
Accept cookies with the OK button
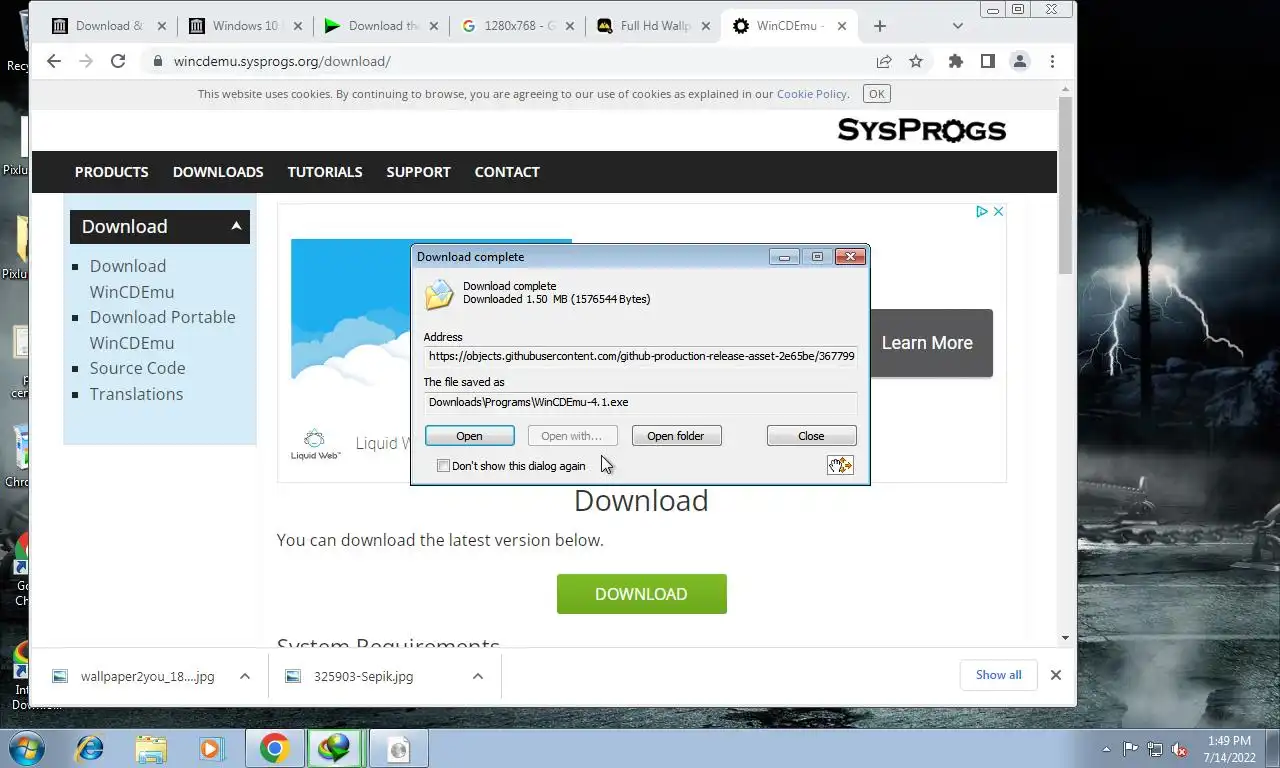[x=877, y=94]
